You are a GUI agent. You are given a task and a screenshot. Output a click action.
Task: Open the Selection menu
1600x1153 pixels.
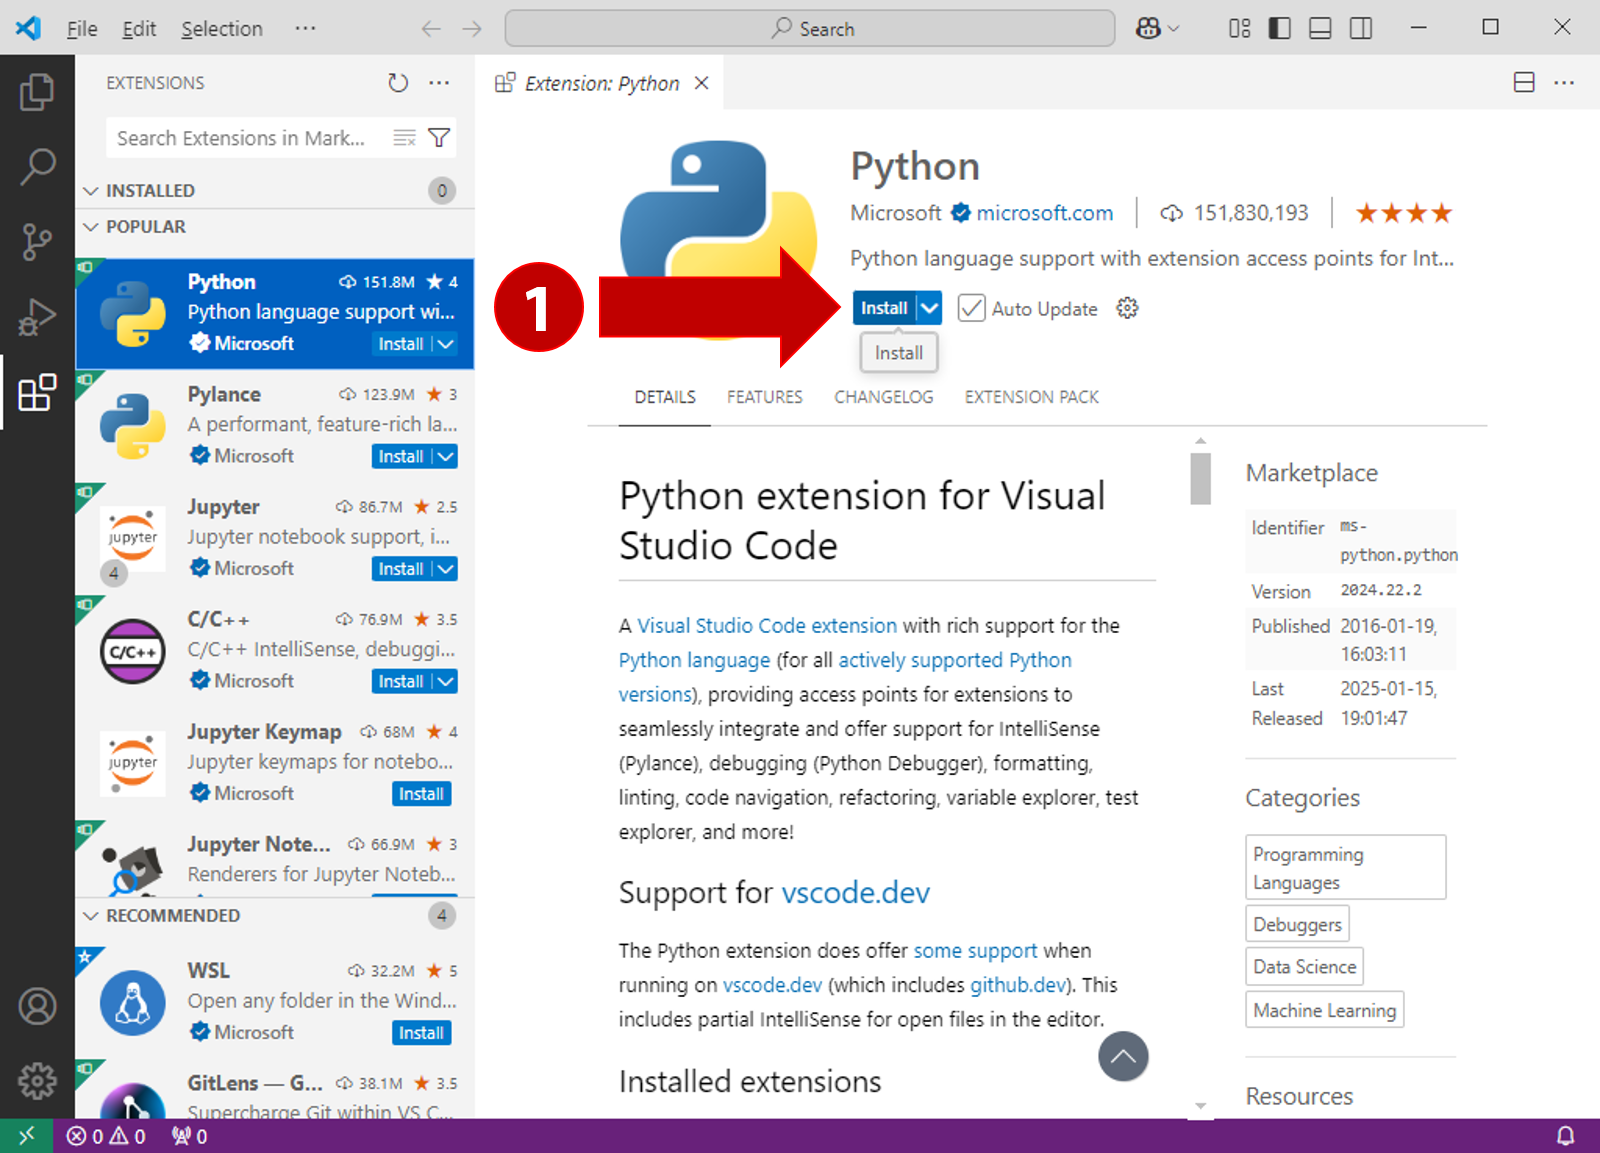coord(222,29)
